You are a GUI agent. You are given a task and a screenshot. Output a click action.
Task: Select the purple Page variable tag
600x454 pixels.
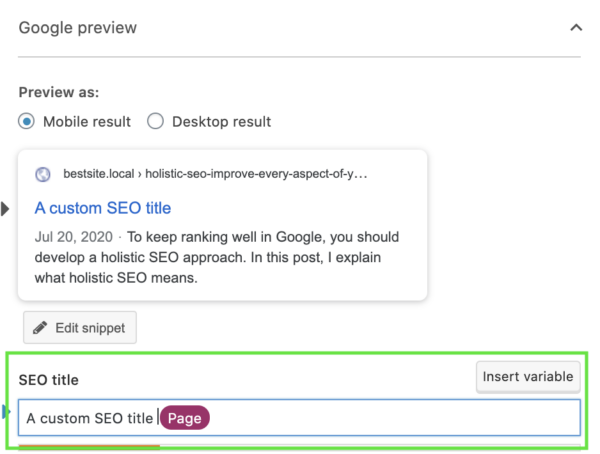click(184, 418)
